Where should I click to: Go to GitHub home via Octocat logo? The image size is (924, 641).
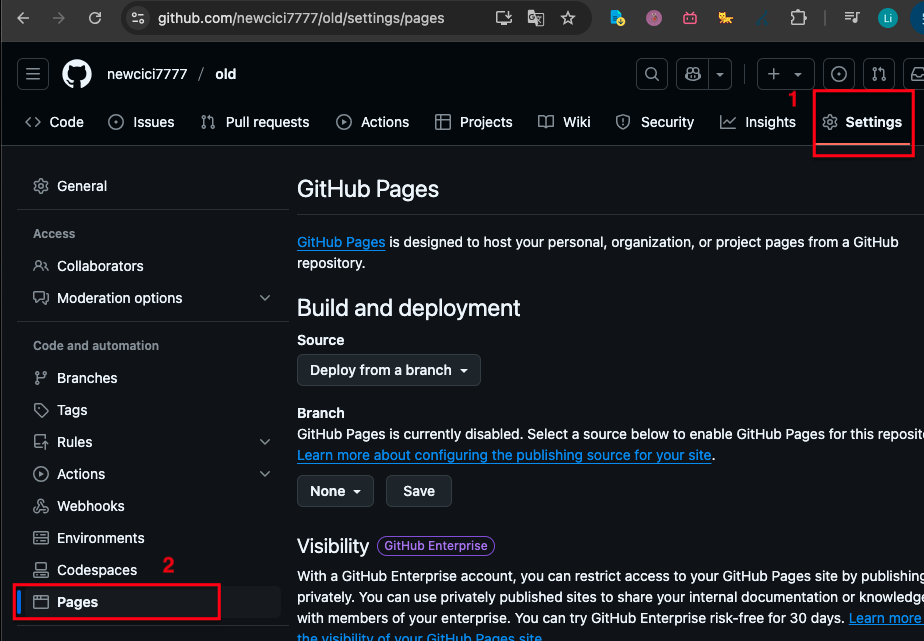point(77,74)
